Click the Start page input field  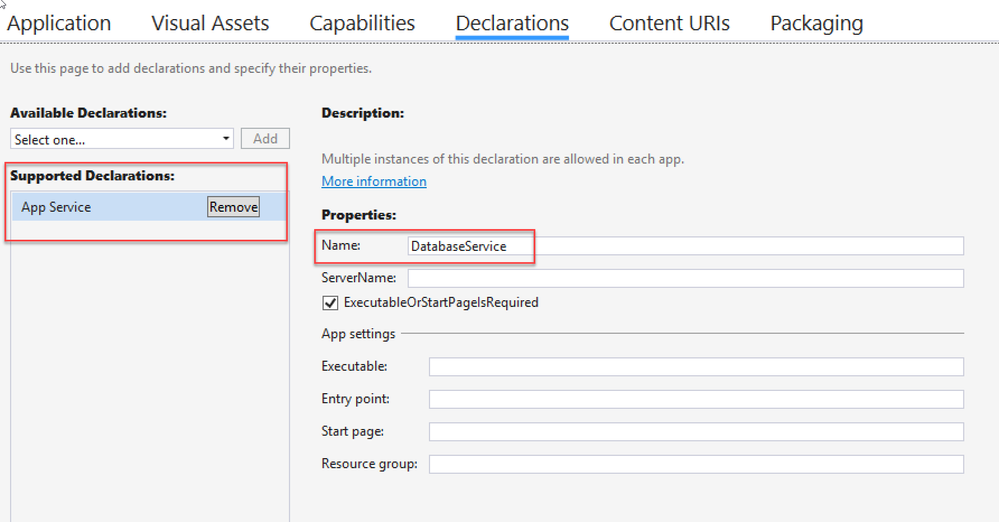click(696, 432)
